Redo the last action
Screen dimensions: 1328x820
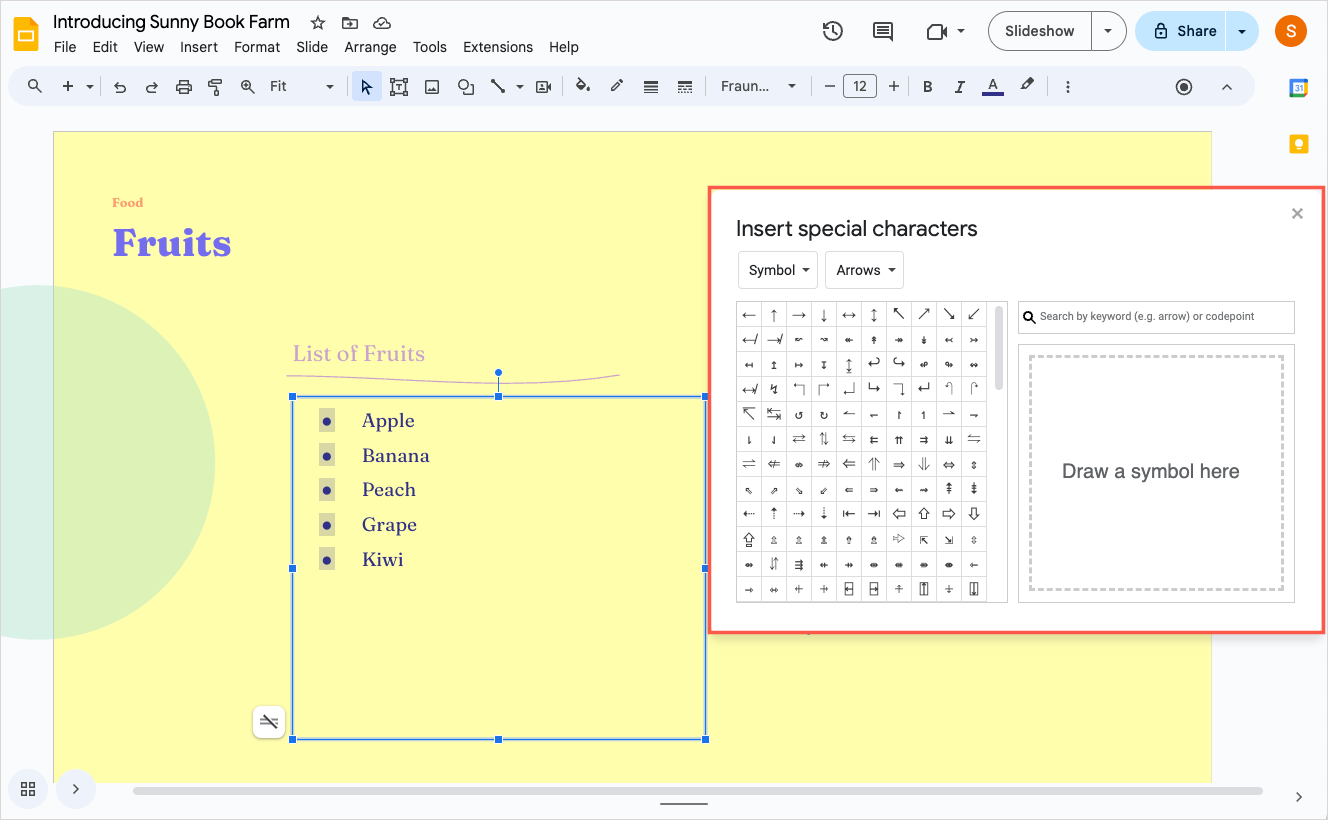152,87
